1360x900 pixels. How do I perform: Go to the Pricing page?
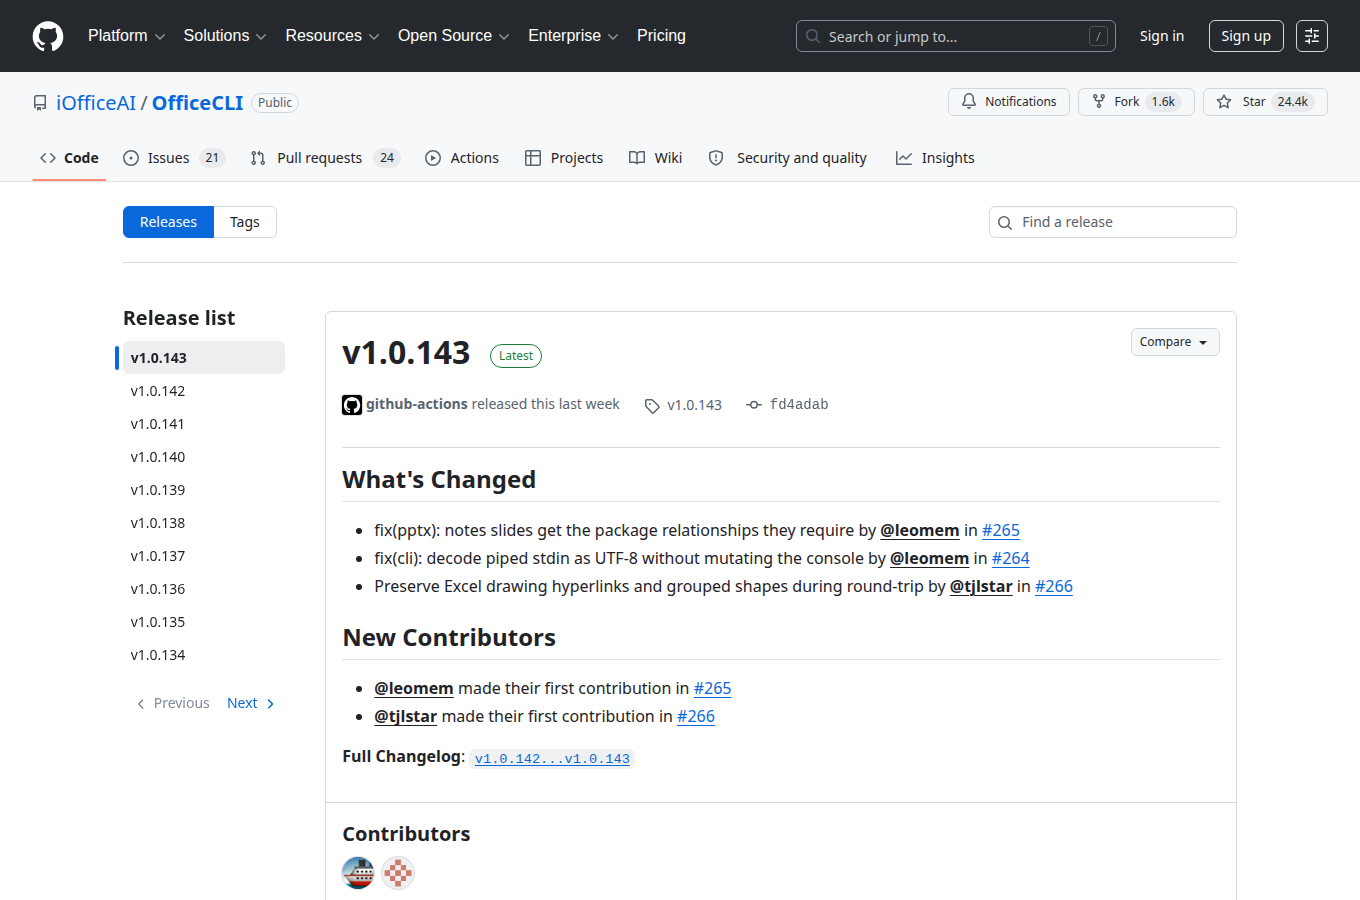[661, 36]
